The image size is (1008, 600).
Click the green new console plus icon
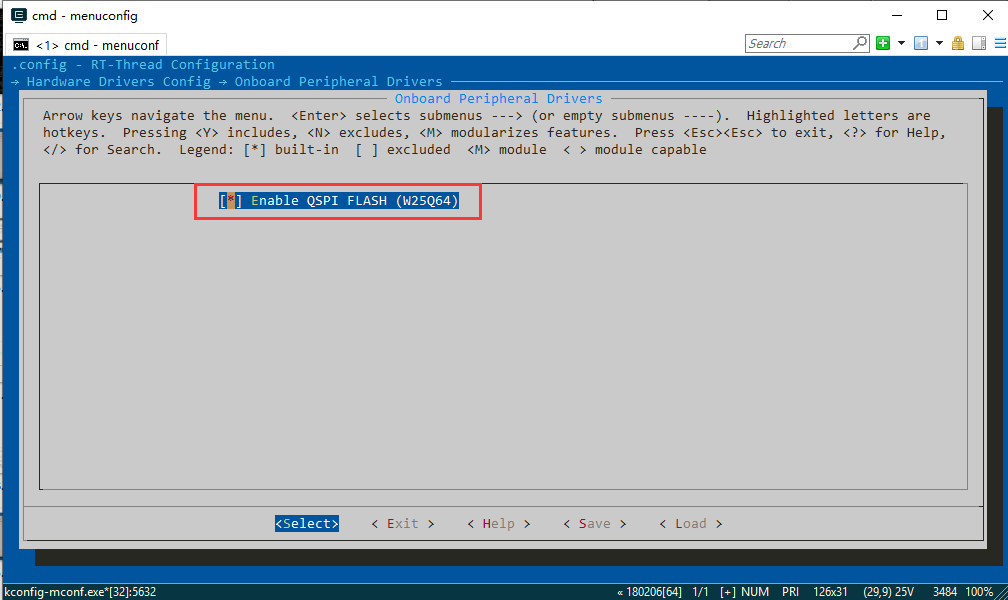click(883, 43)
